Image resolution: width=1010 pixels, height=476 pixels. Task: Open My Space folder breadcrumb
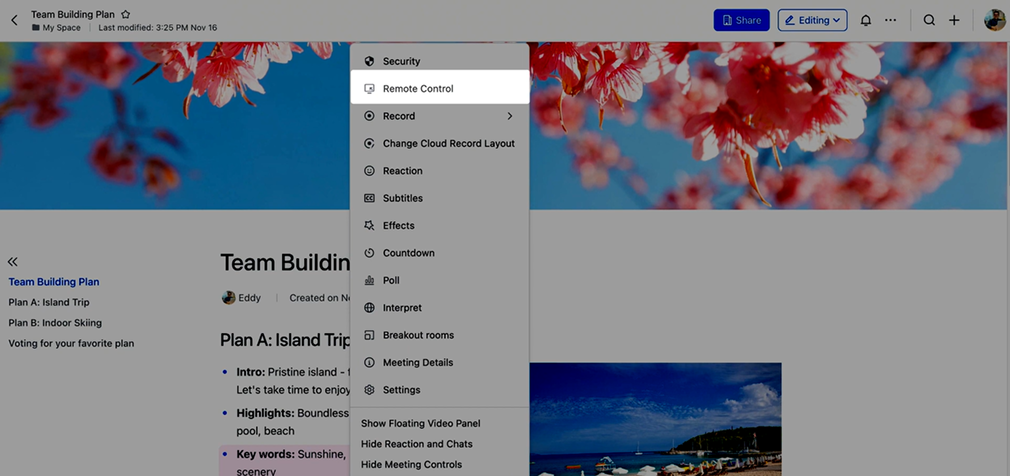60,28
